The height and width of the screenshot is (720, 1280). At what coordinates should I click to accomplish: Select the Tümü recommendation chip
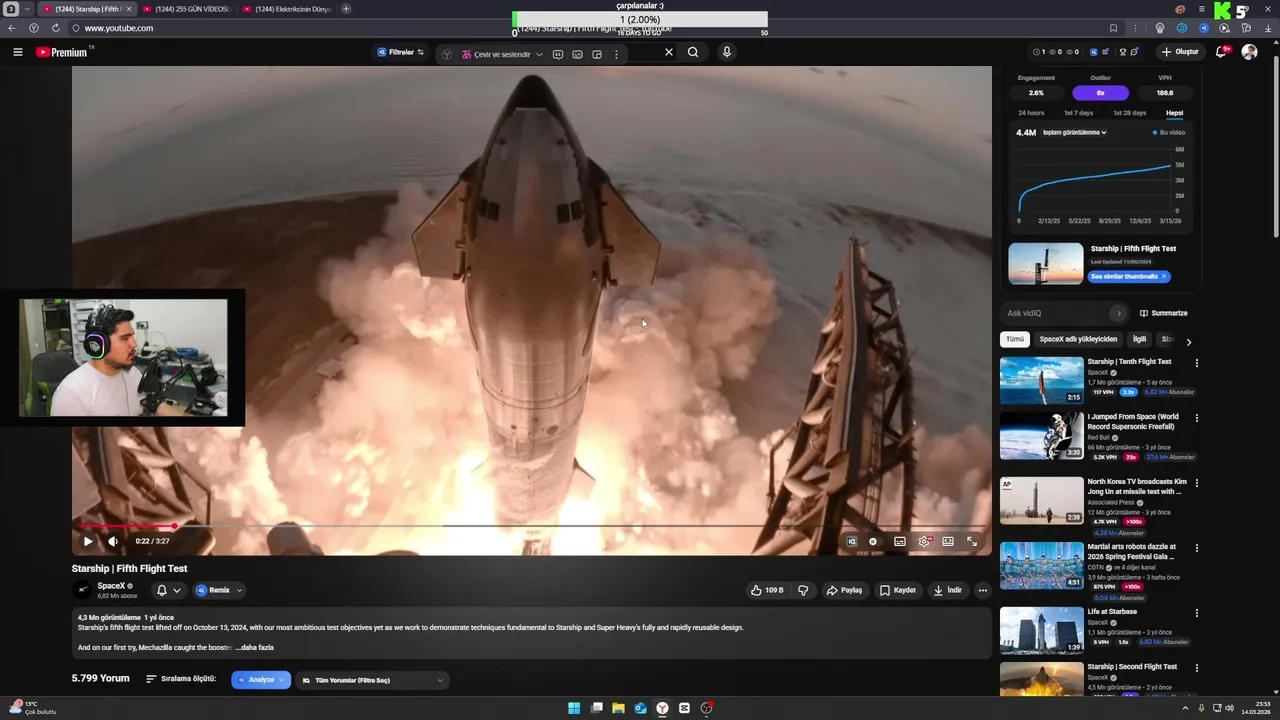click(1015, 339)
